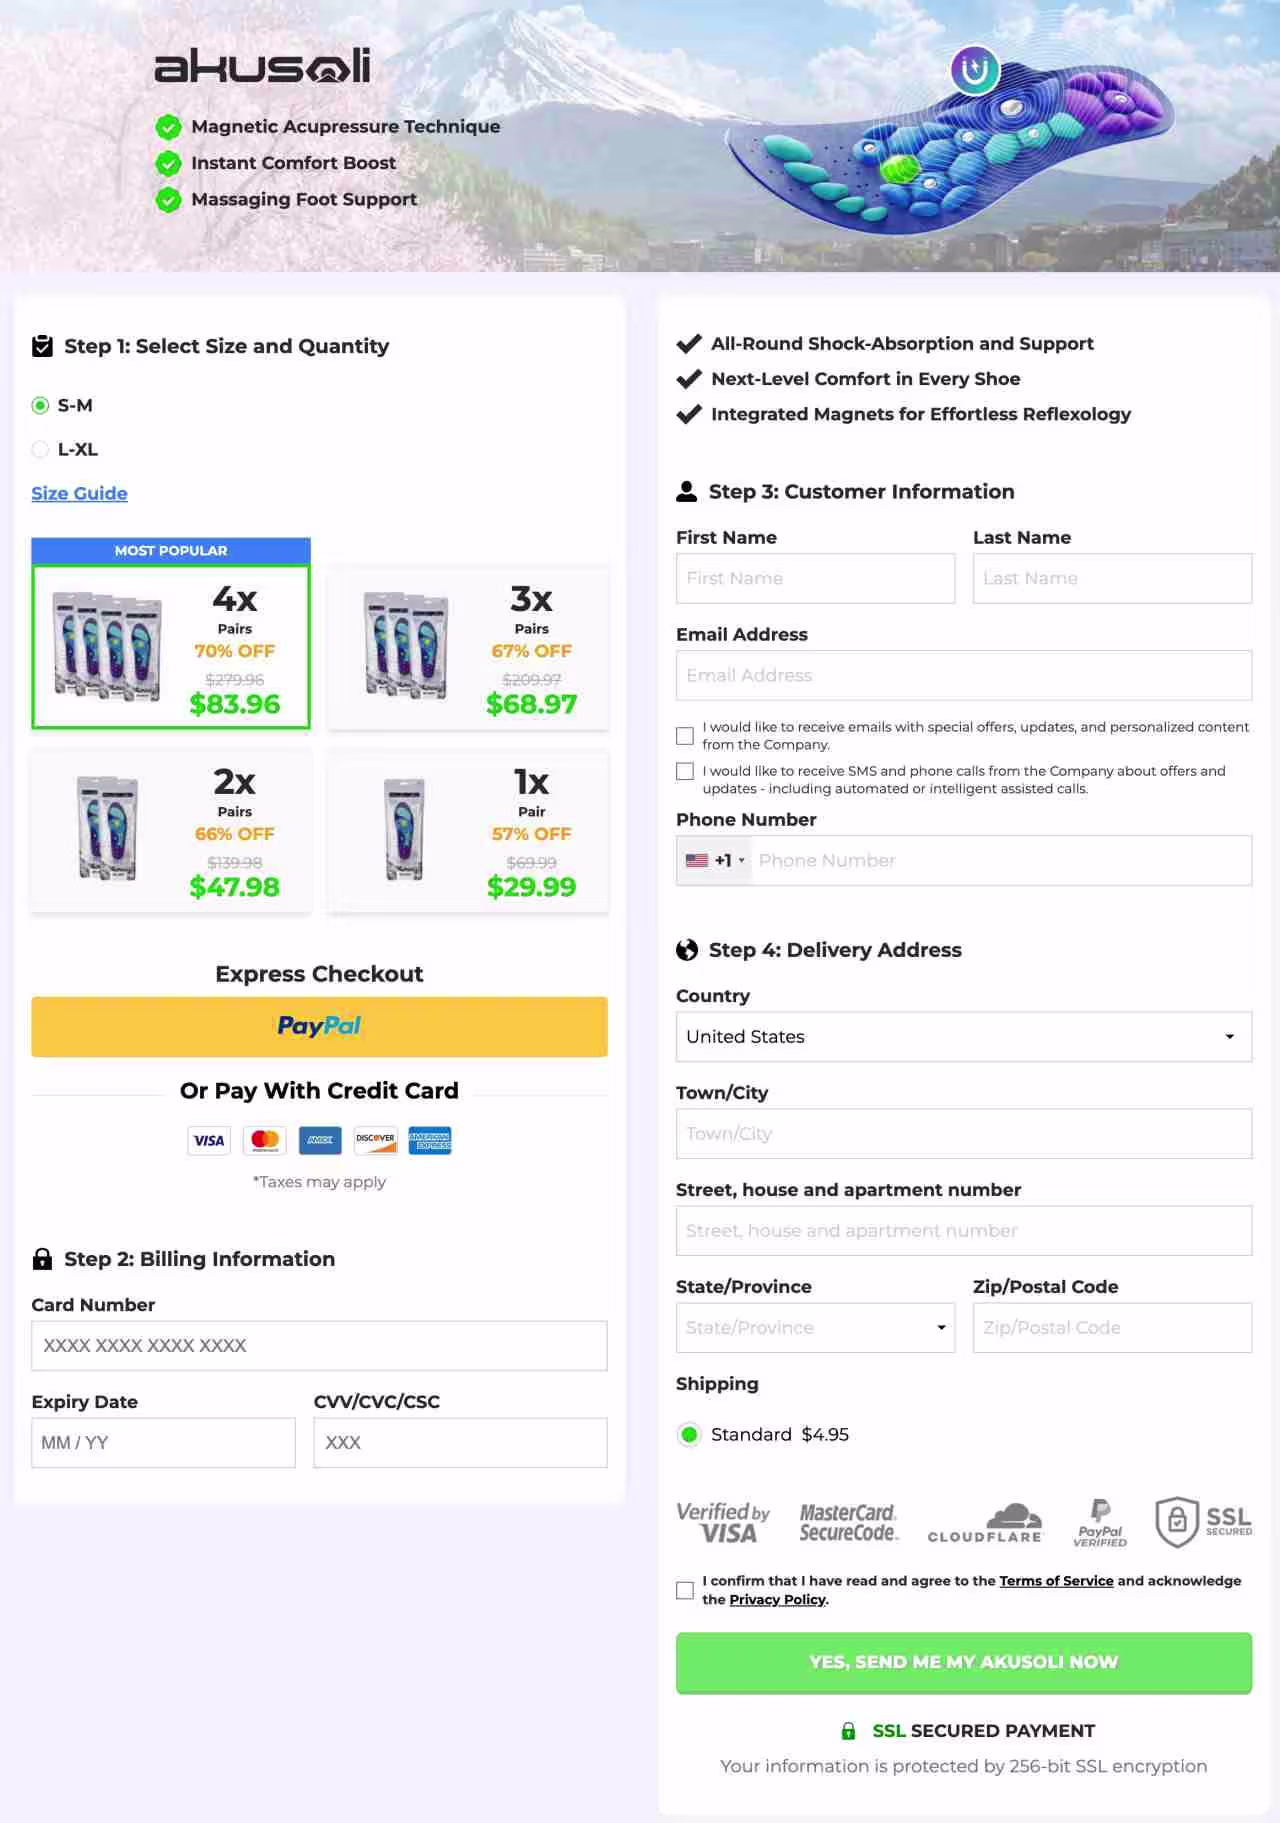This screenshot has width=1280, height=1823.
Task: Click the 'Express Checkout' heading
Action: pyautogui.click(x=319, y=974)
